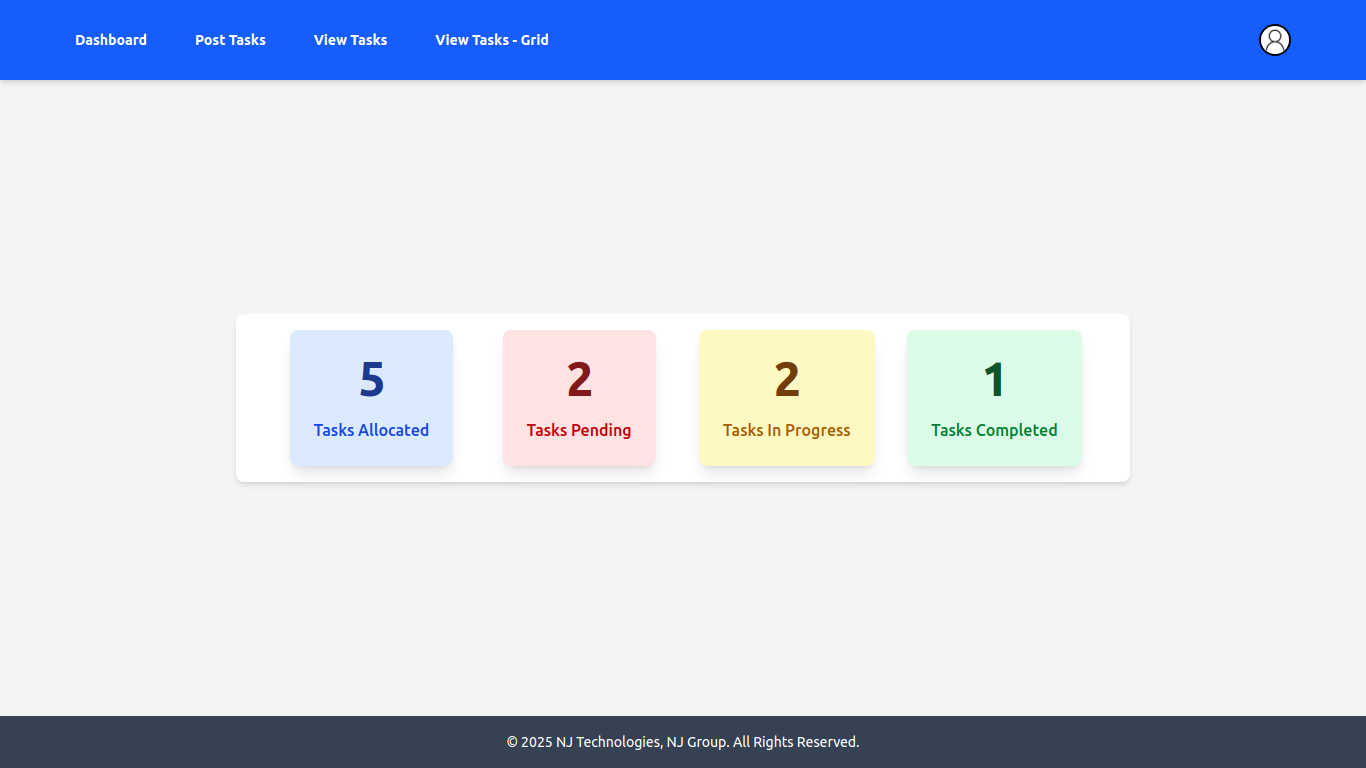Select the Tasks In Progress card
This screenshot has height=768, width=1366.
787,398
